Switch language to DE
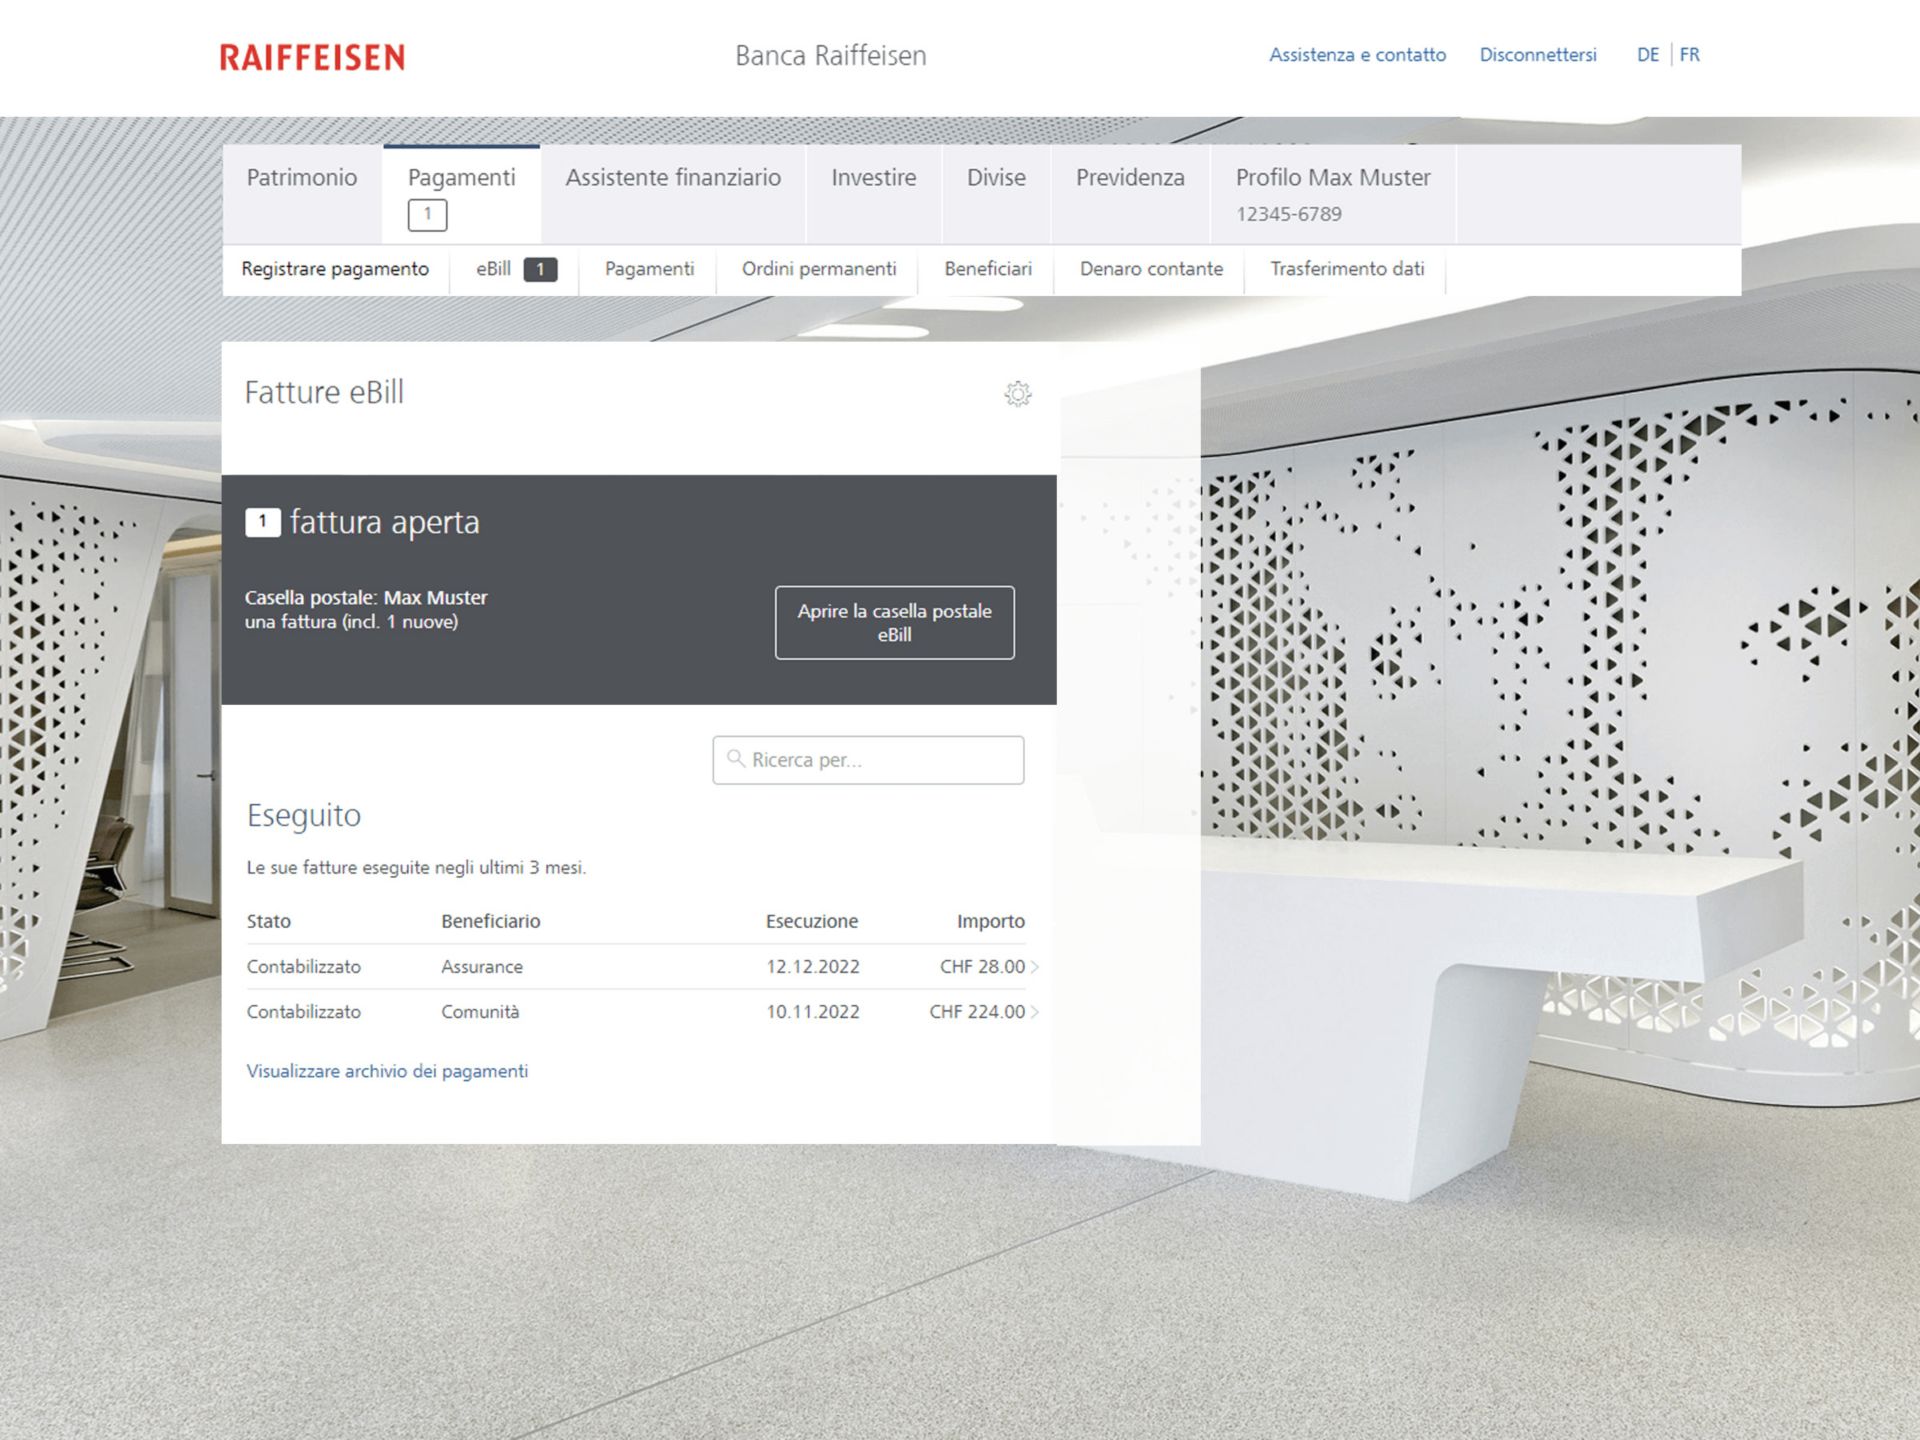Viewport: 1920px width, 1440px height. pyautogui.click(x=1647, y=55)
